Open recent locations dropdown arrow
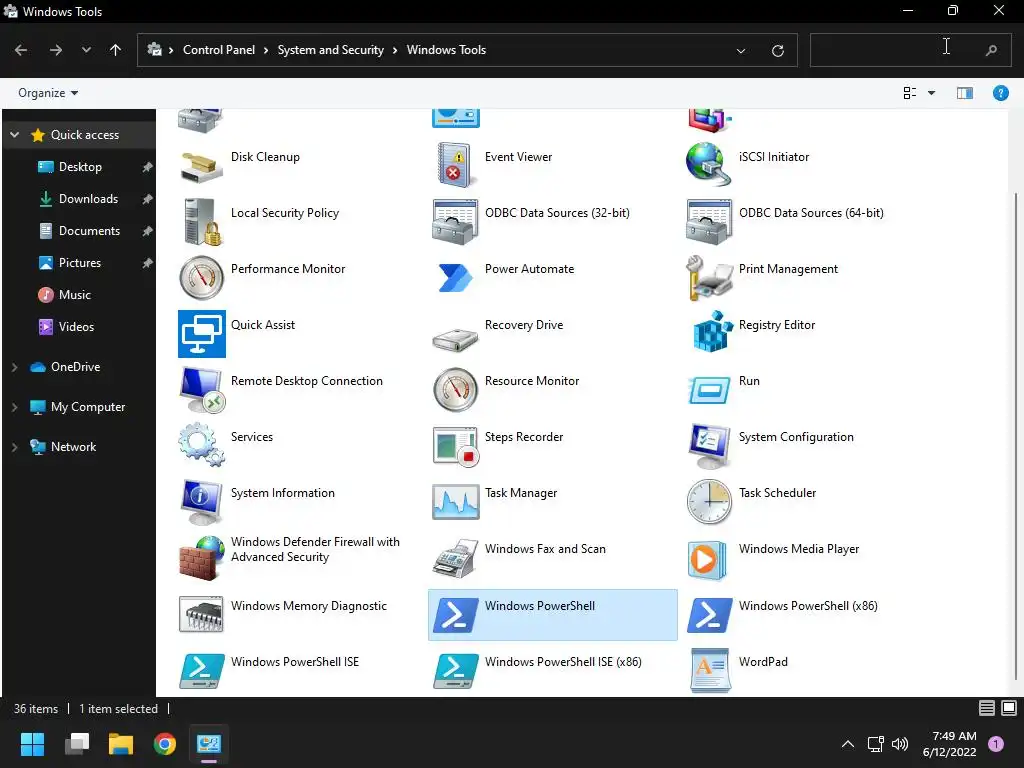Image resolution: width=1024 pixels, height=768 pixels. (86, 50)
